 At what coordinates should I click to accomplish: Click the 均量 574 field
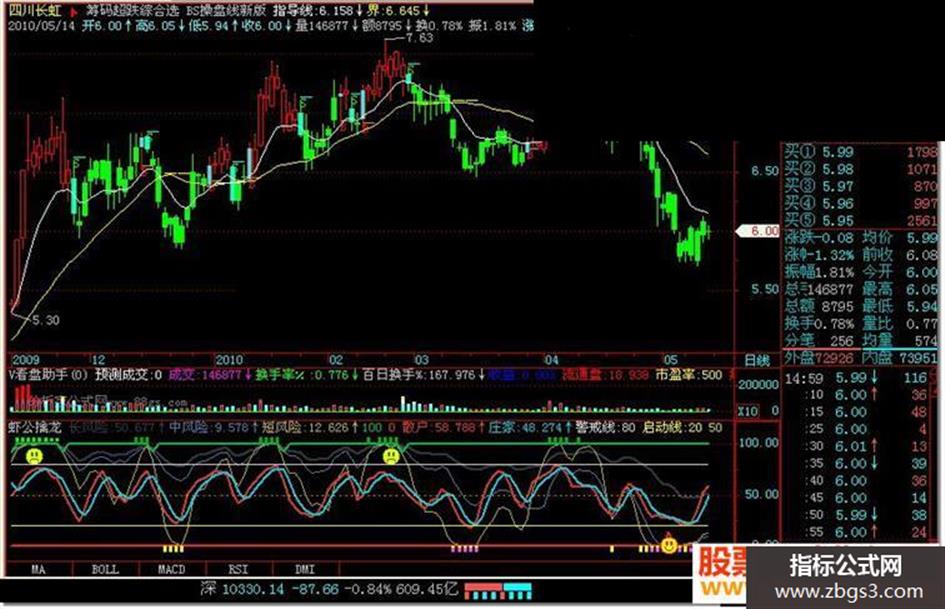coord(900,341)
